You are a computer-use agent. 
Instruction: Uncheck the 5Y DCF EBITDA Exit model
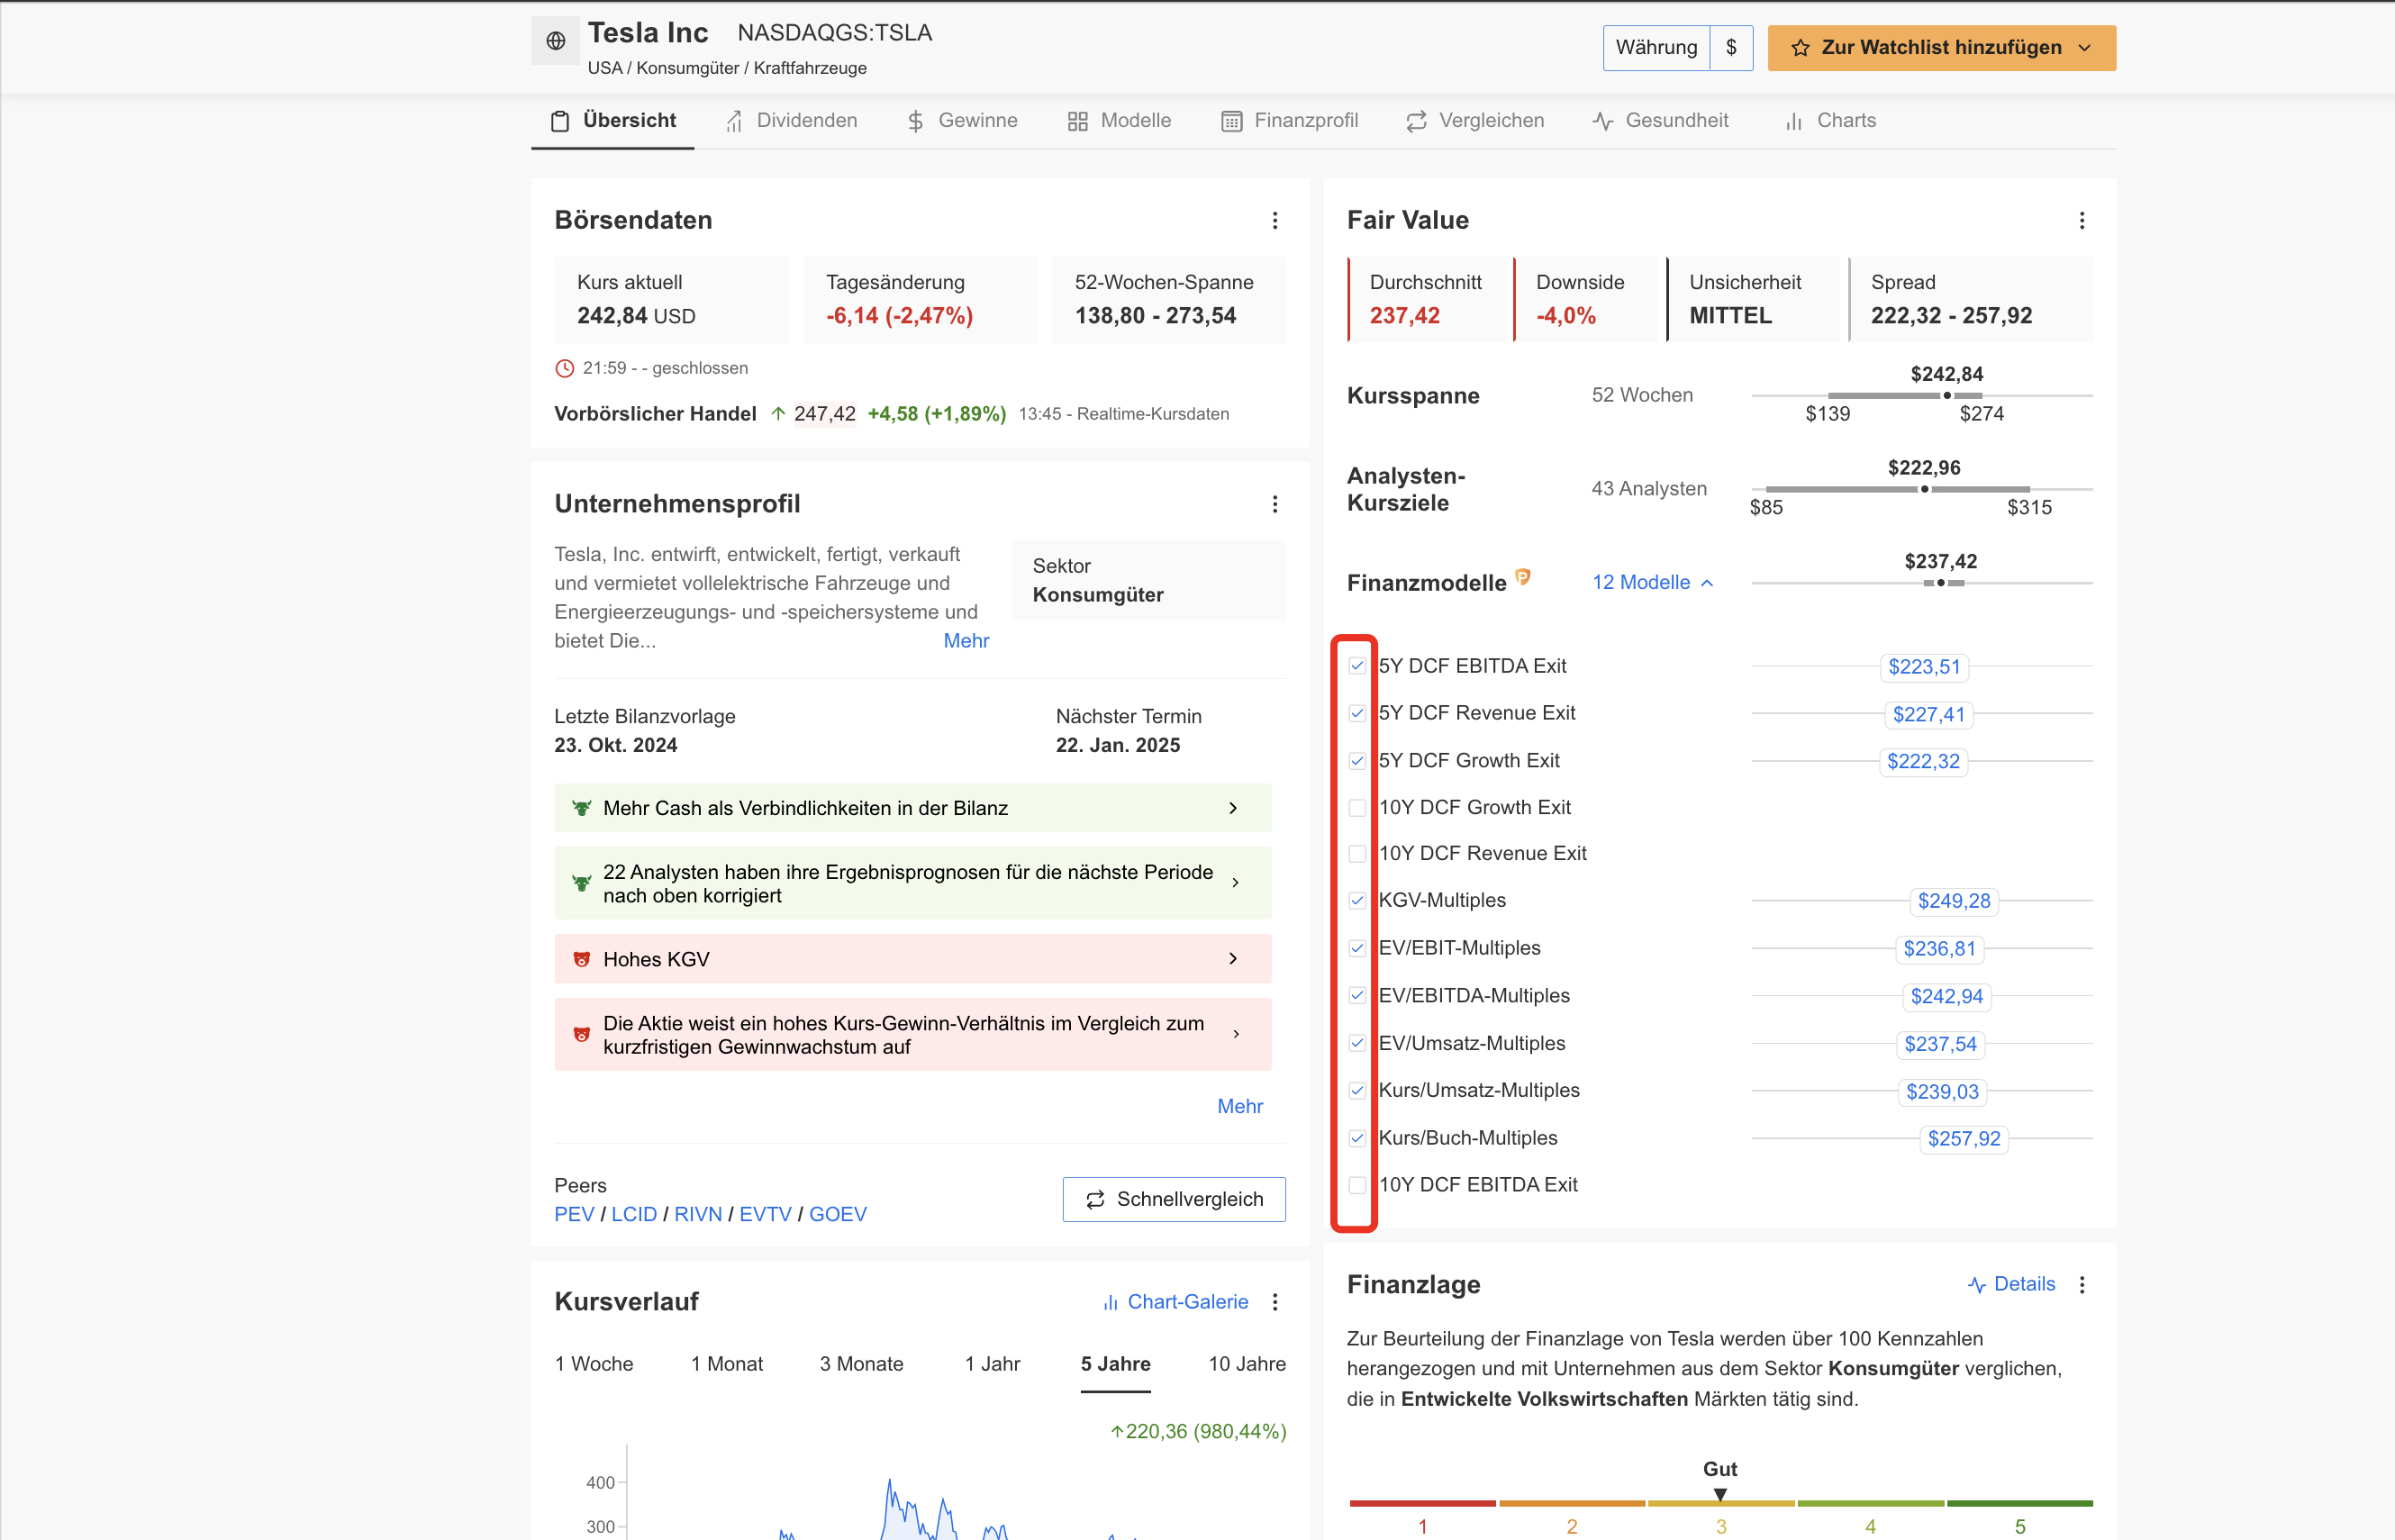1357,666
